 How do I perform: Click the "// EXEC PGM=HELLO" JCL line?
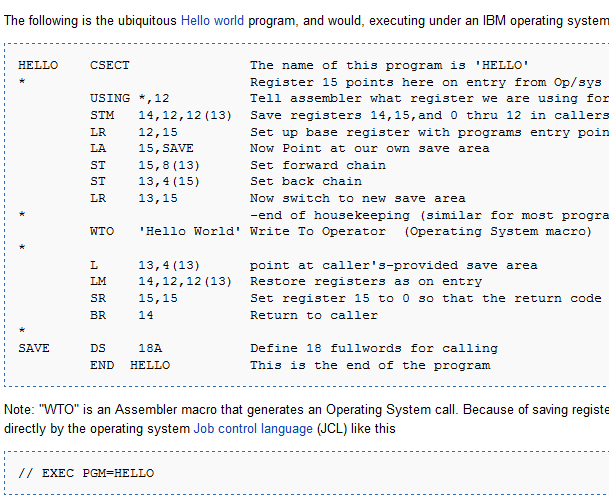coord(86,472)
